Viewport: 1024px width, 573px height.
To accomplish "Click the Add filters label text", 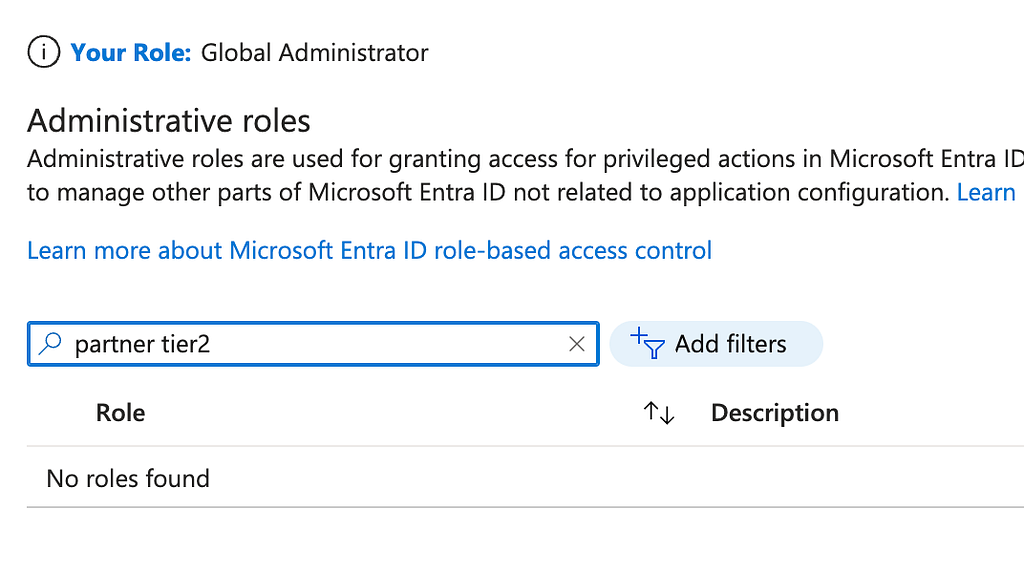I will click(x=730, y=344).
